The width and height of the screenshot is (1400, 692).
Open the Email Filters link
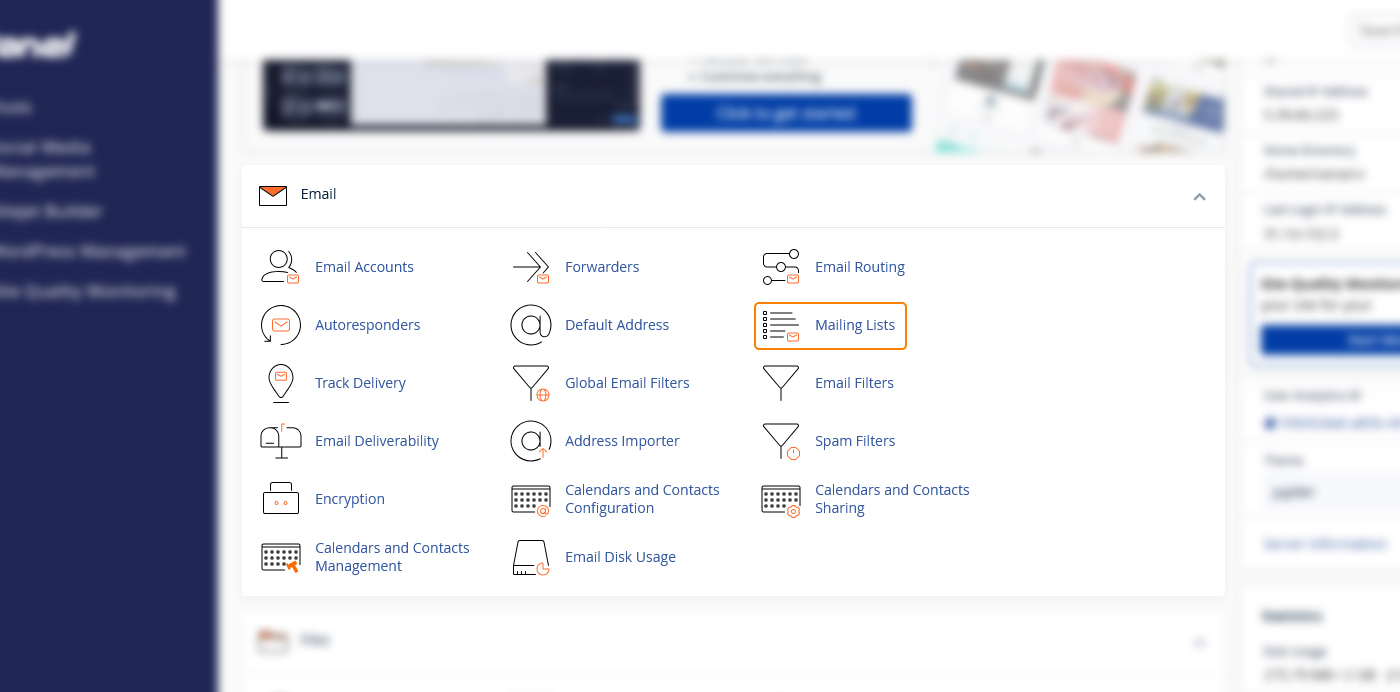click(x=854, y=383)
